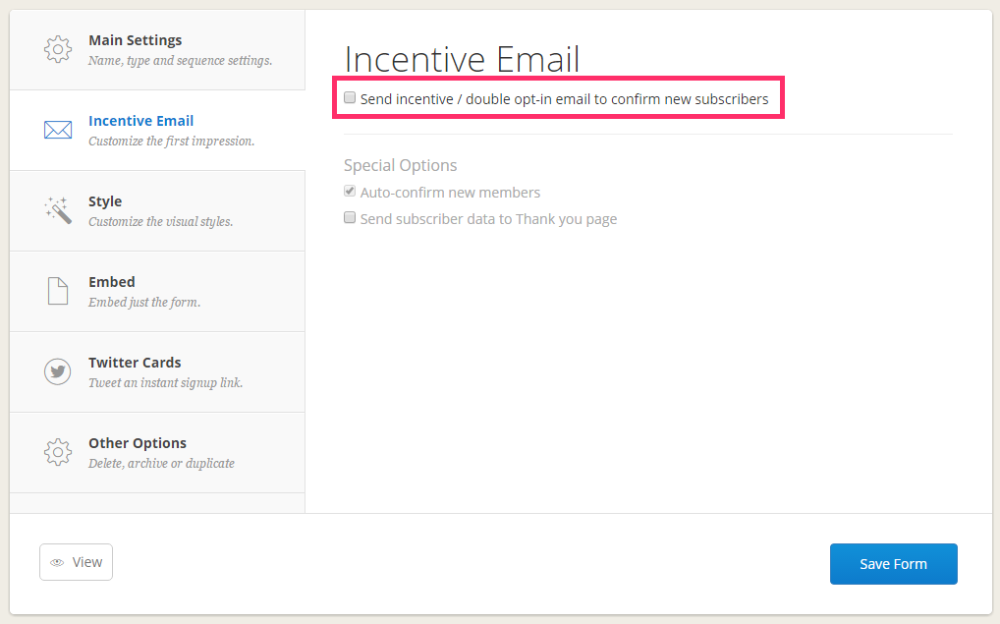
Task: Click the Twitter bird icon
Action: (57, 371)
